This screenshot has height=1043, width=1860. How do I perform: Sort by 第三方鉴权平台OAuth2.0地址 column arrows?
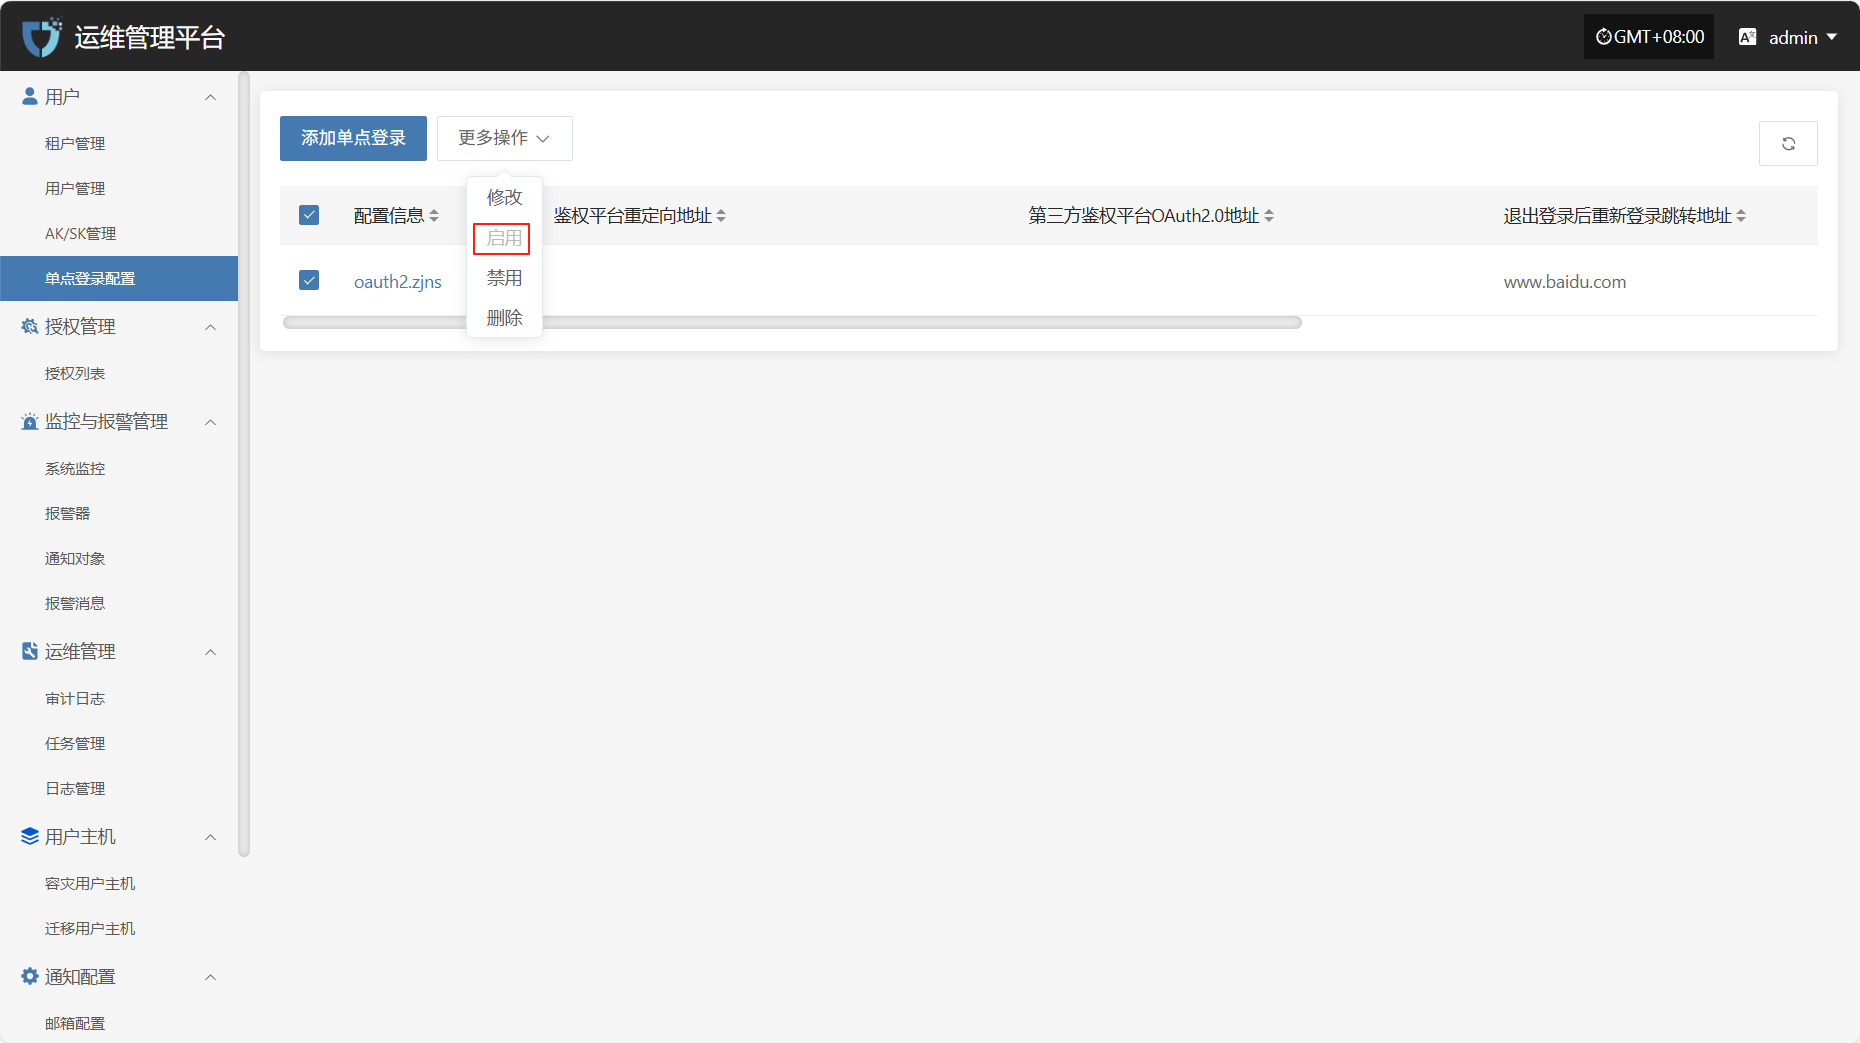[1269, 215]
